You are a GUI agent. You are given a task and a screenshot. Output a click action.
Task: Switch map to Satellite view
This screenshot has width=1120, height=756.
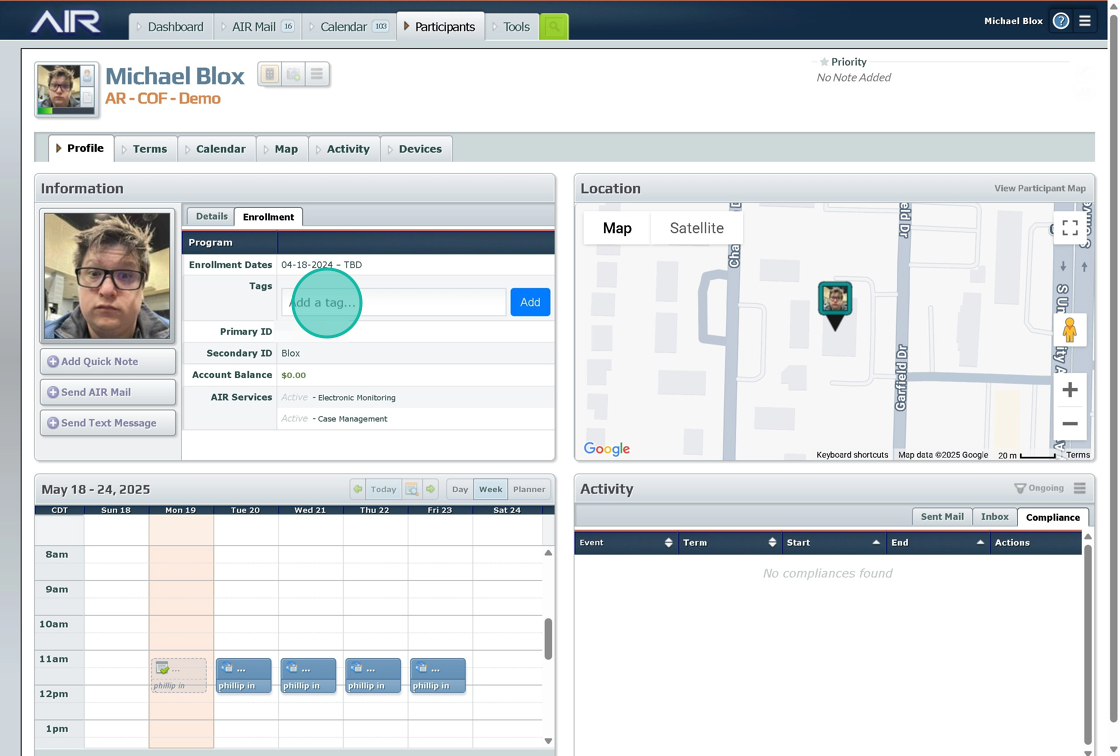tap(696, 228)
